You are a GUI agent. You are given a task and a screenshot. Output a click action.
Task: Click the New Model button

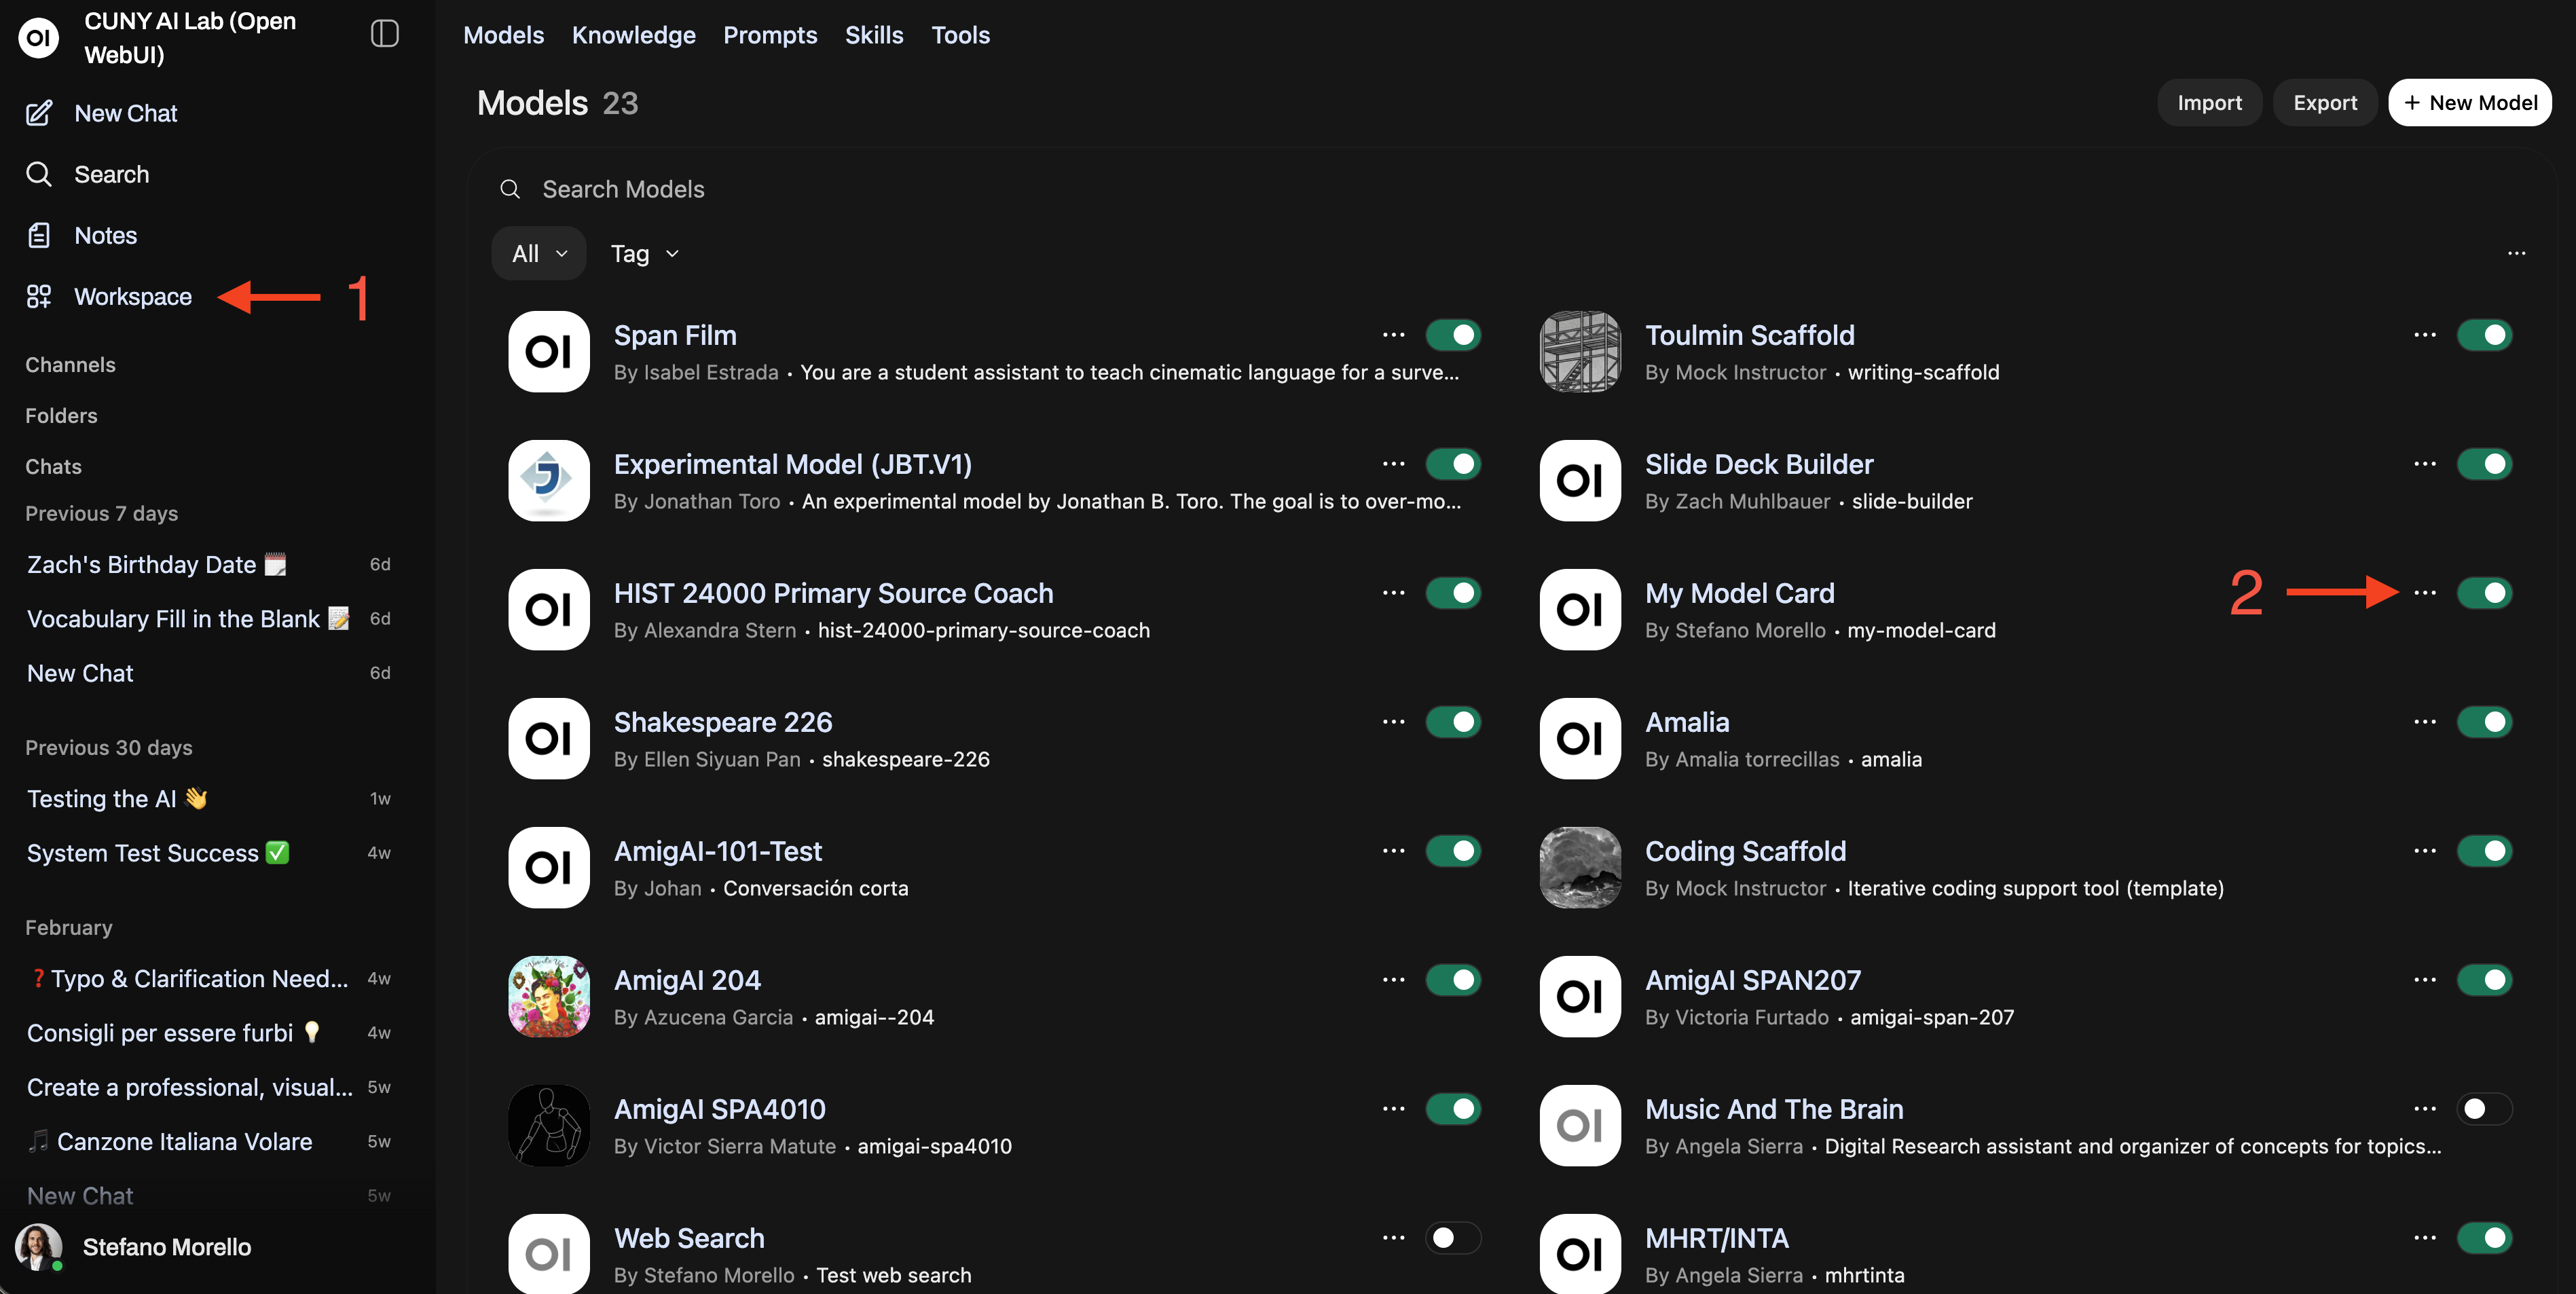point(2469,102)
